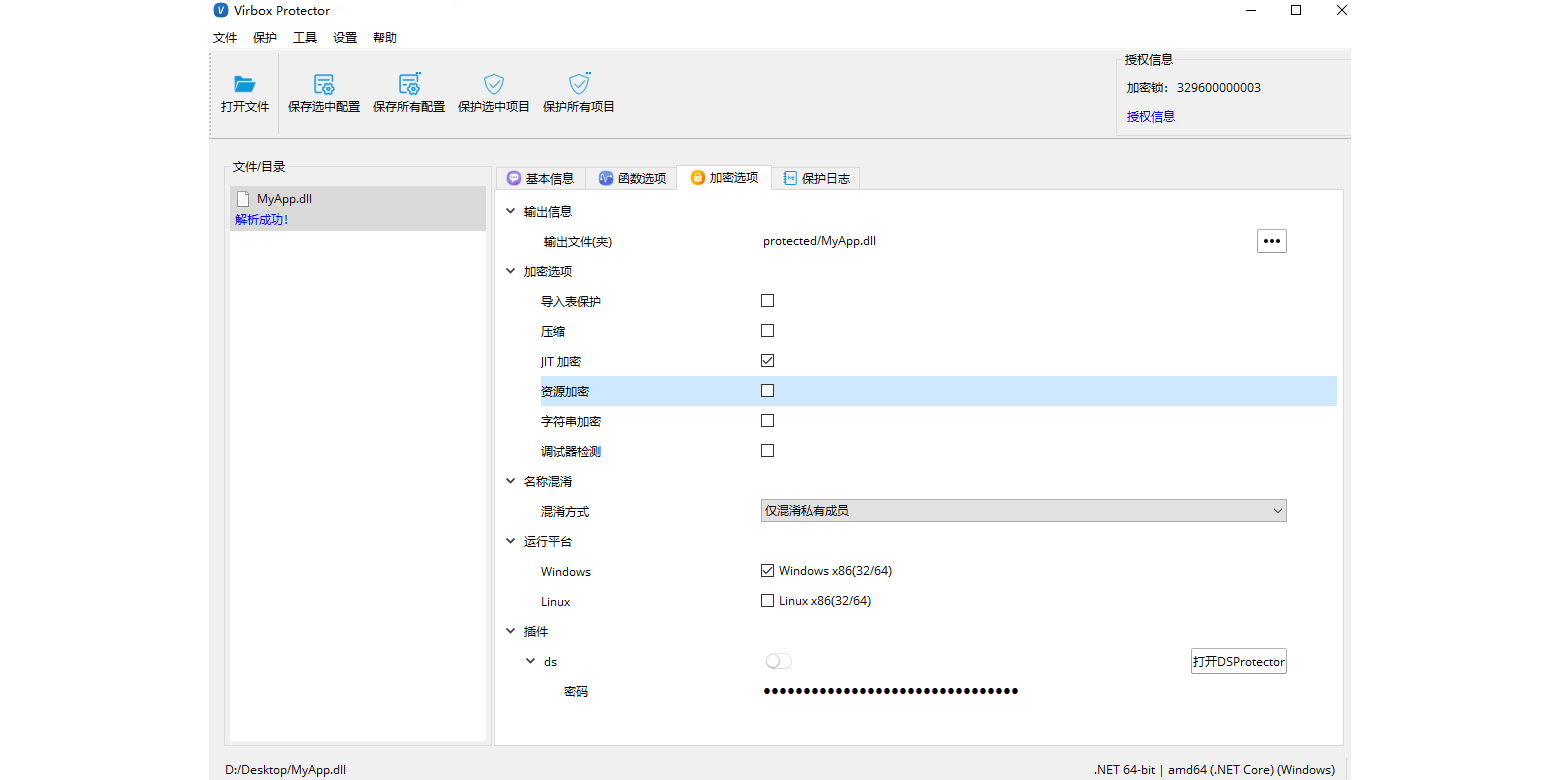This screenshot has height=780, width=1560.
Task: Click the 打开文件 open file icon
Action: click(245, 85)
